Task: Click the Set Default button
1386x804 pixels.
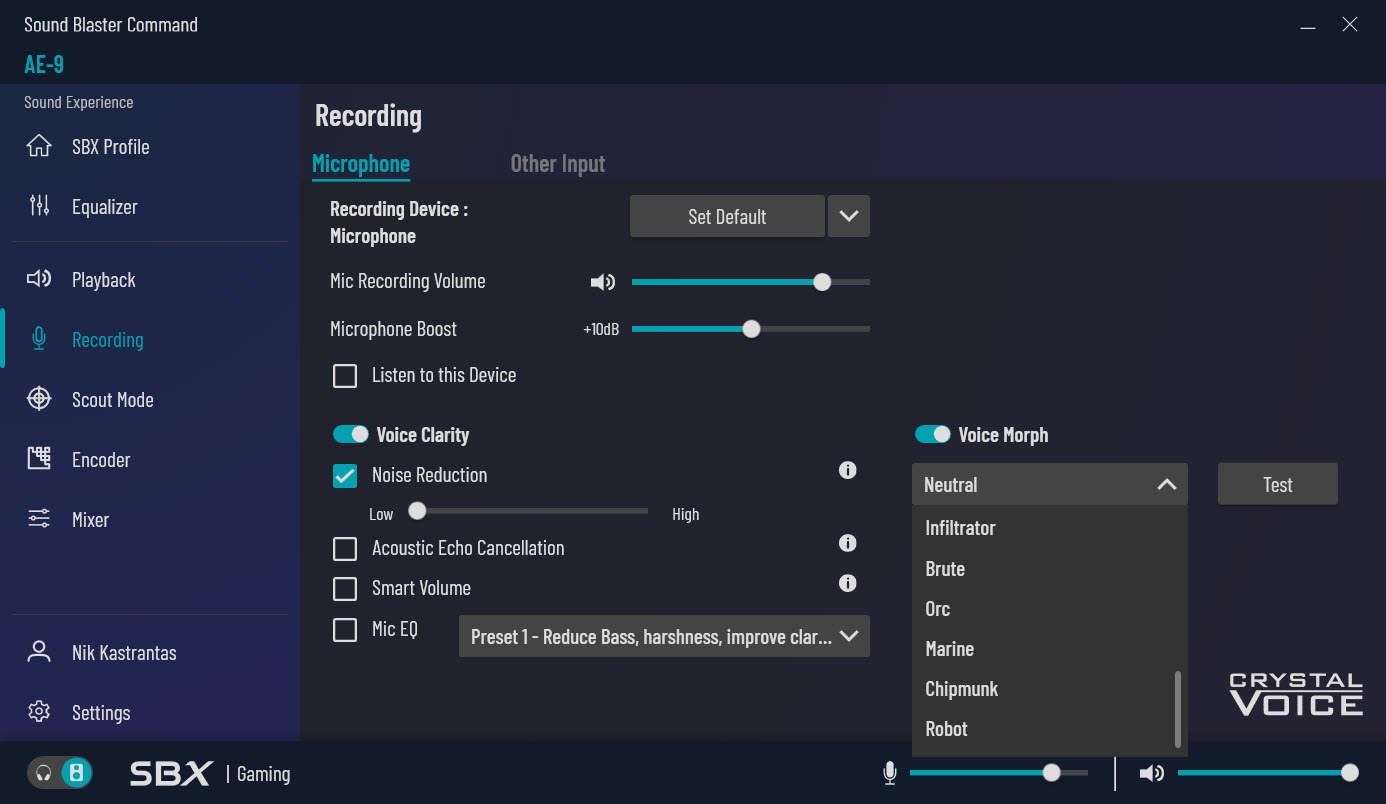Action: 727,216
